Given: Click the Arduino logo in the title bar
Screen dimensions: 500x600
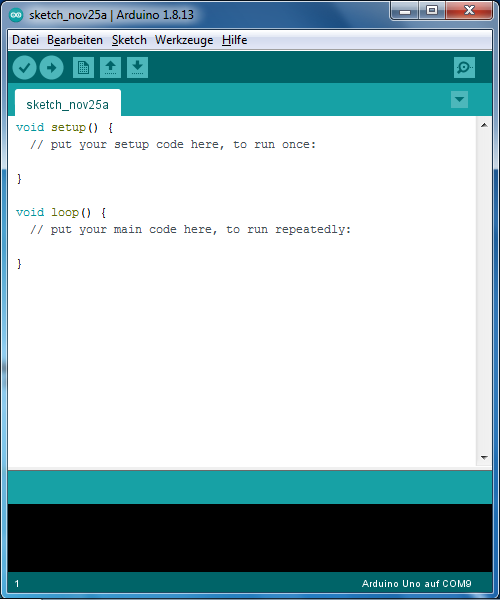Looking at the screenshot, I should click(x=16, y=15).
